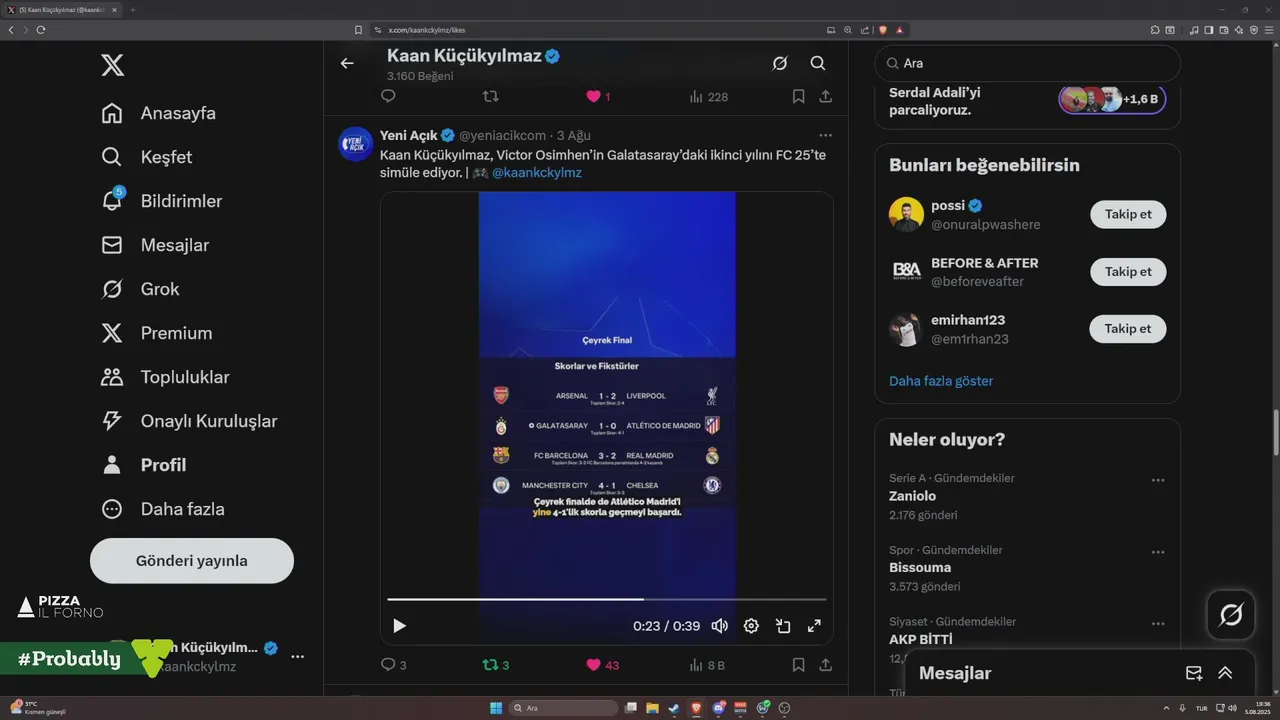Screen dimensions: 1280x720
Task: Open a new browser tab
Action: click(x=132, y=9)
